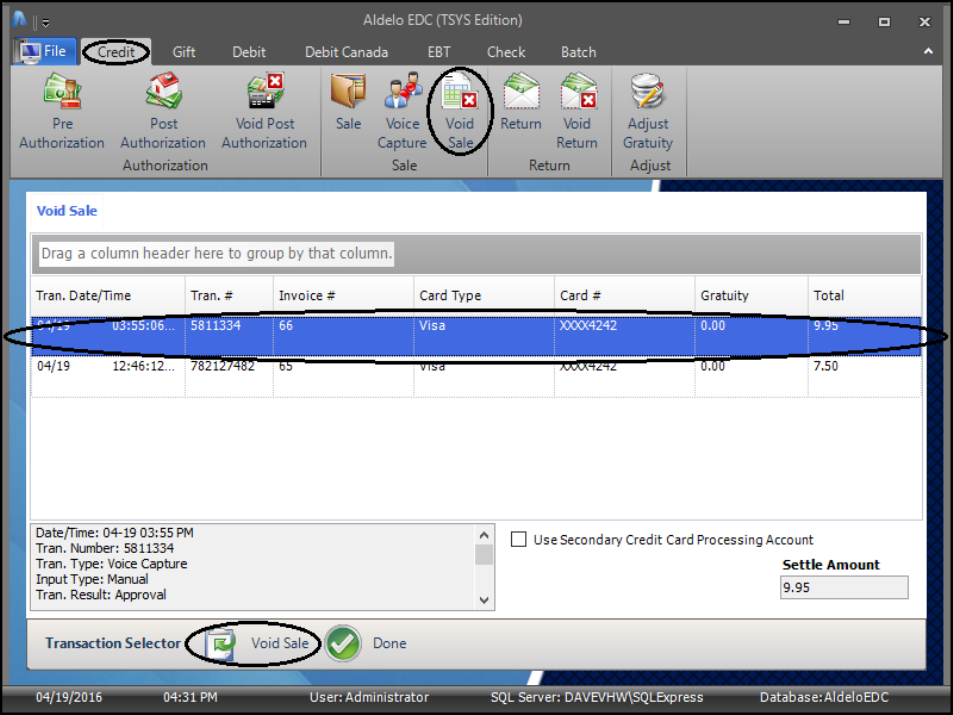
Task: Sort by the Tran. Date/Time column header
Action: pyautogui.click(x=108, y=295)
